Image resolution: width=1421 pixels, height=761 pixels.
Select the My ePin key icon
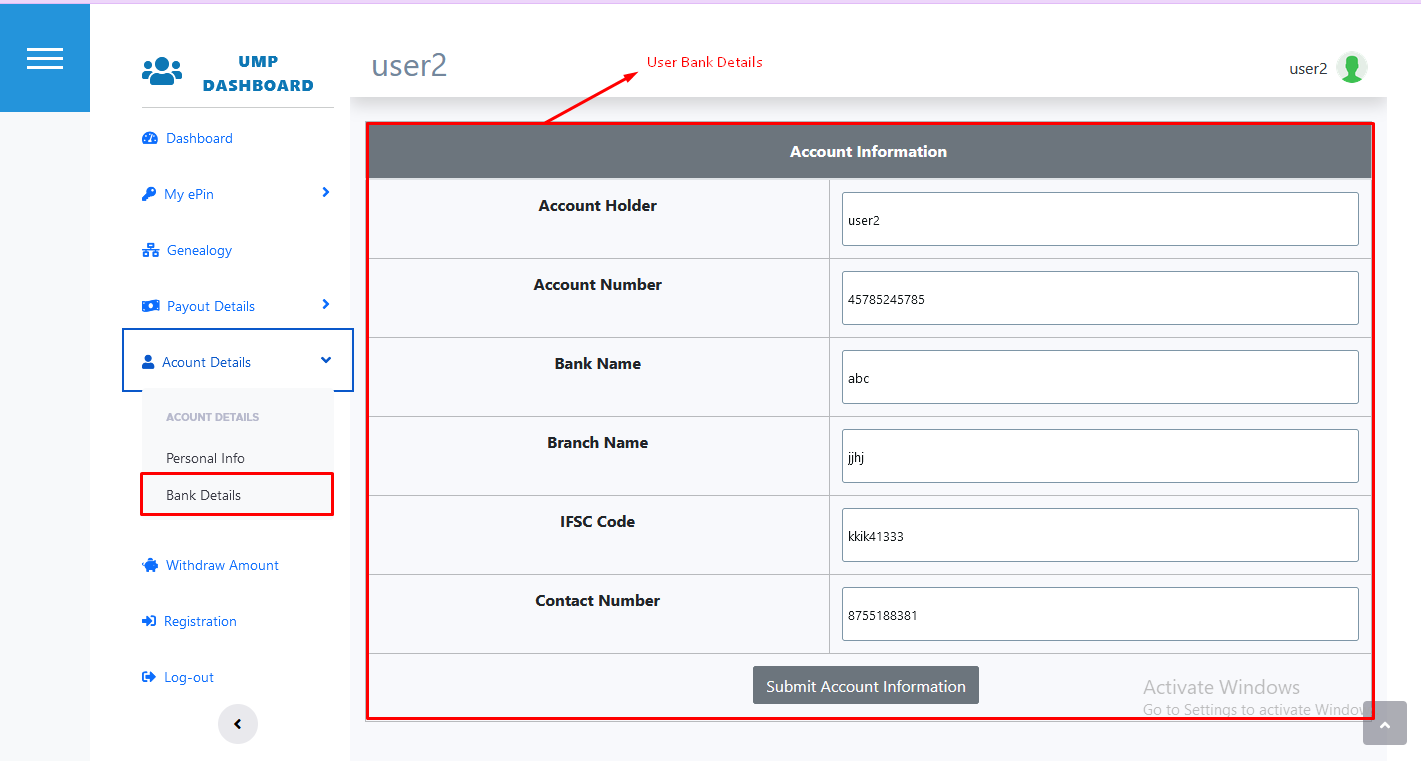150,194
